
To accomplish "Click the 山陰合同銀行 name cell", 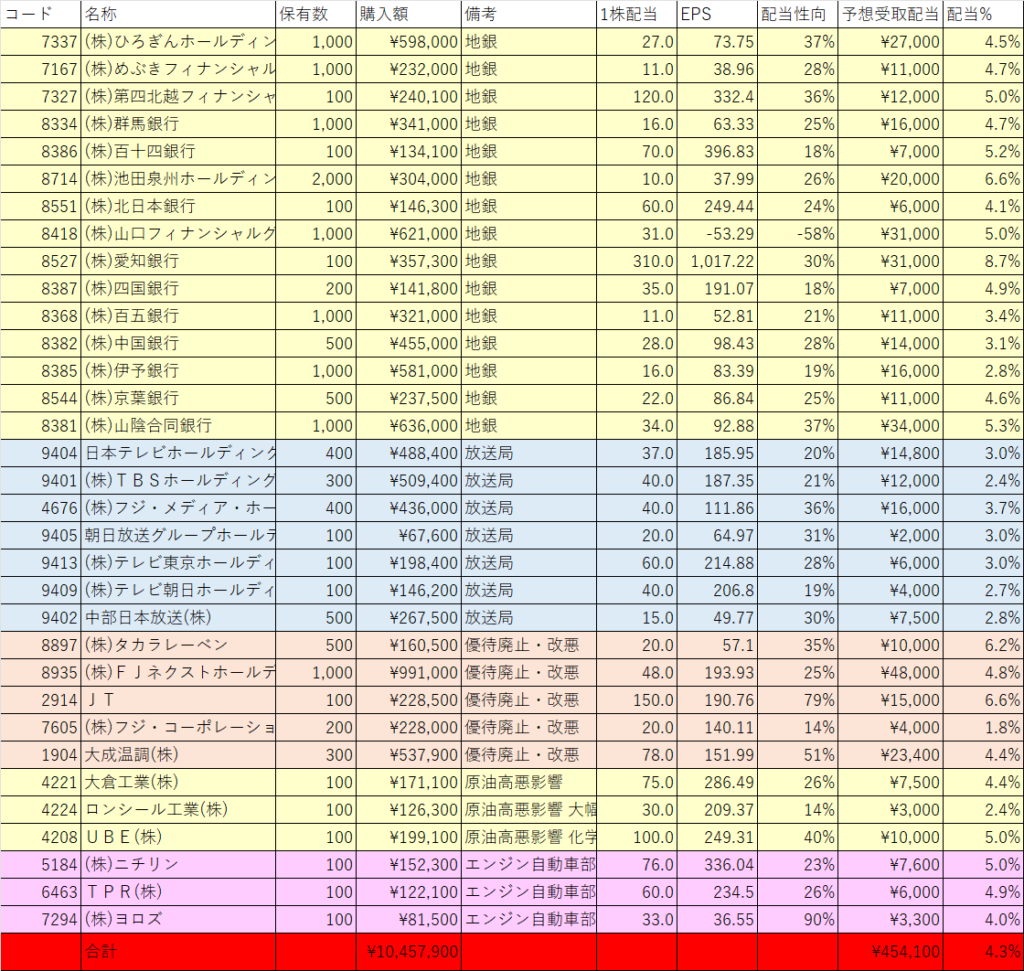I will (179, 426).
